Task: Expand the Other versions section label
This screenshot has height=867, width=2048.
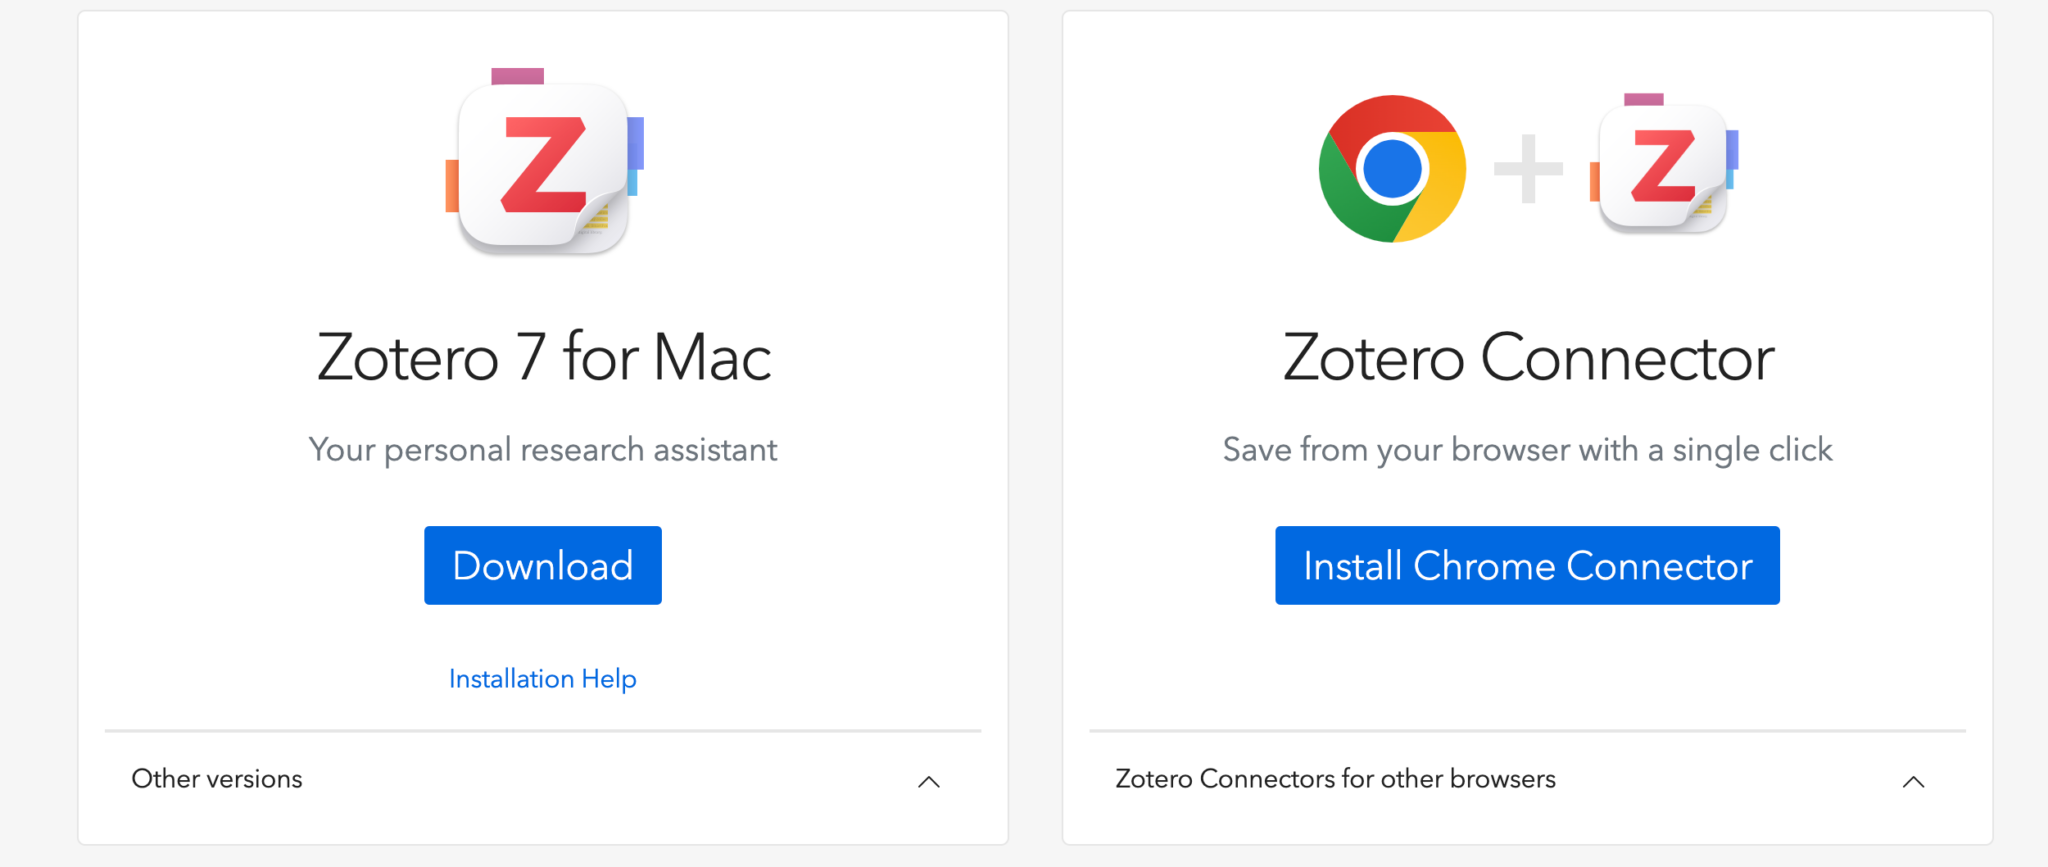Action: click(x=217, y=779)
